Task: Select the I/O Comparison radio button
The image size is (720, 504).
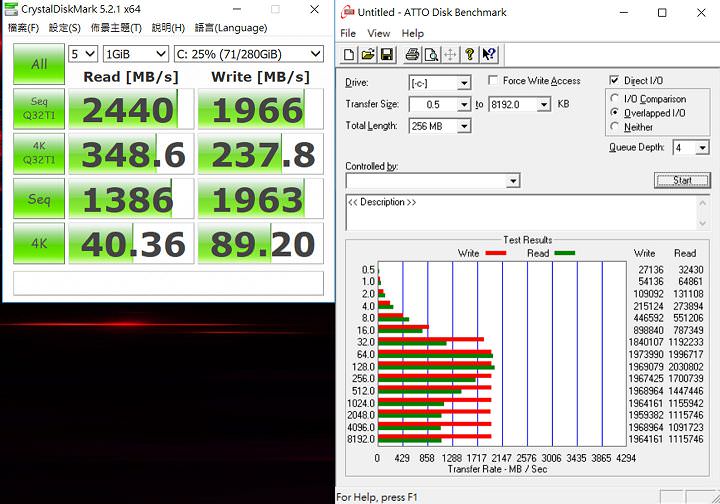Action: [615, 99]
